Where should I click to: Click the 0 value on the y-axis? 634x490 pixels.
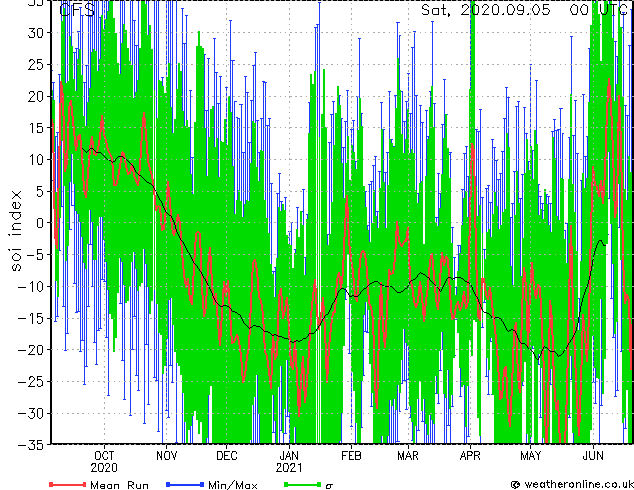click(41, 223)
